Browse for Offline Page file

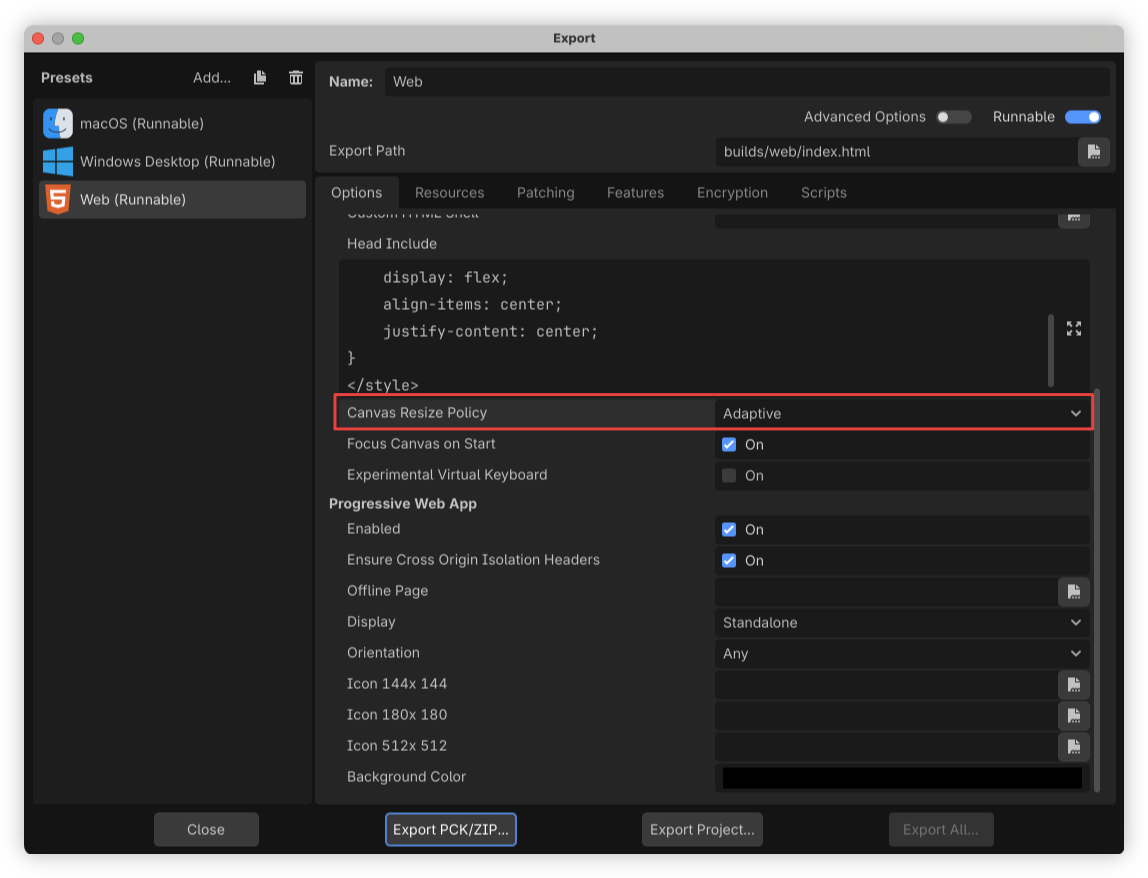tap(1074, 592)
